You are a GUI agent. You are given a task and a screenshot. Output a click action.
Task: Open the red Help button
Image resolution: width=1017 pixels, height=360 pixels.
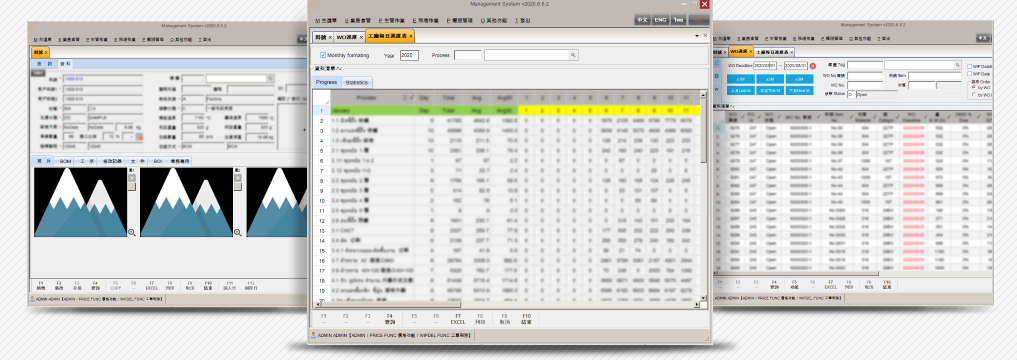click(x=699, y=20)
